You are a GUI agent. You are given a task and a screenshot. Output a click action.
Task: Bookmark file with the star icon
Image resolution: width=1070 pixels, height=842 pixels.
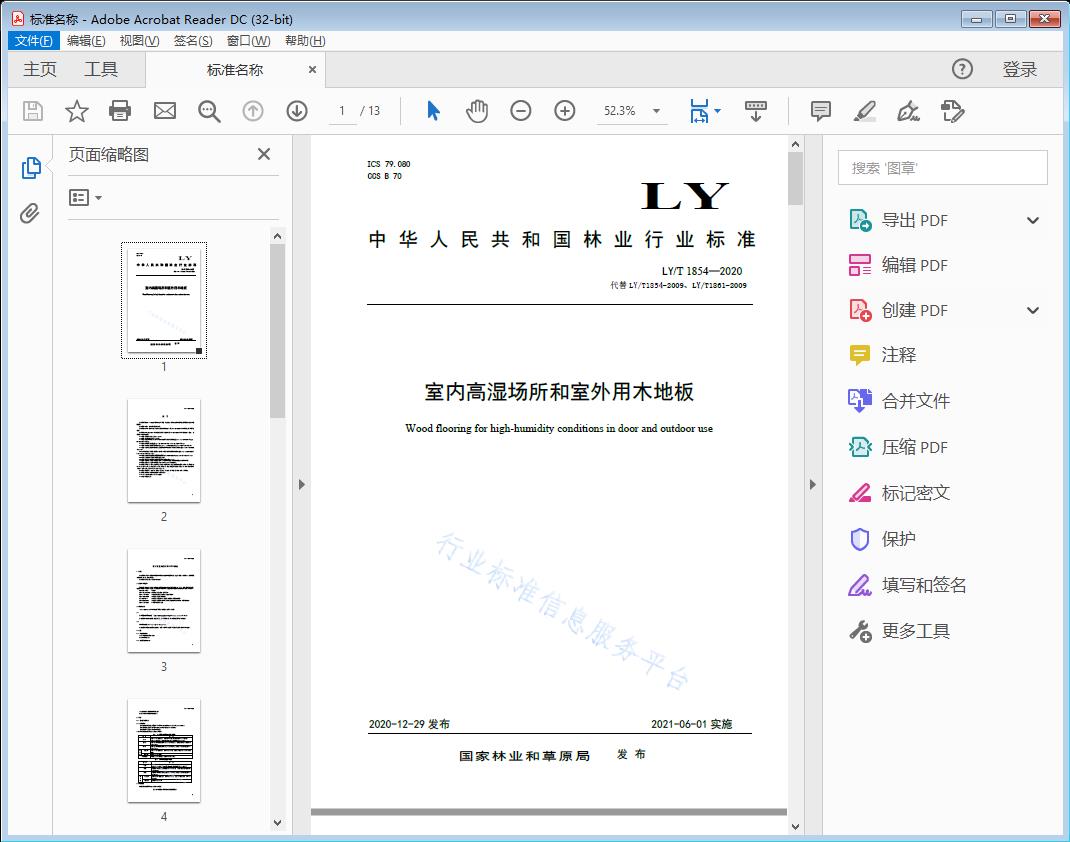(x=77, y=111)
